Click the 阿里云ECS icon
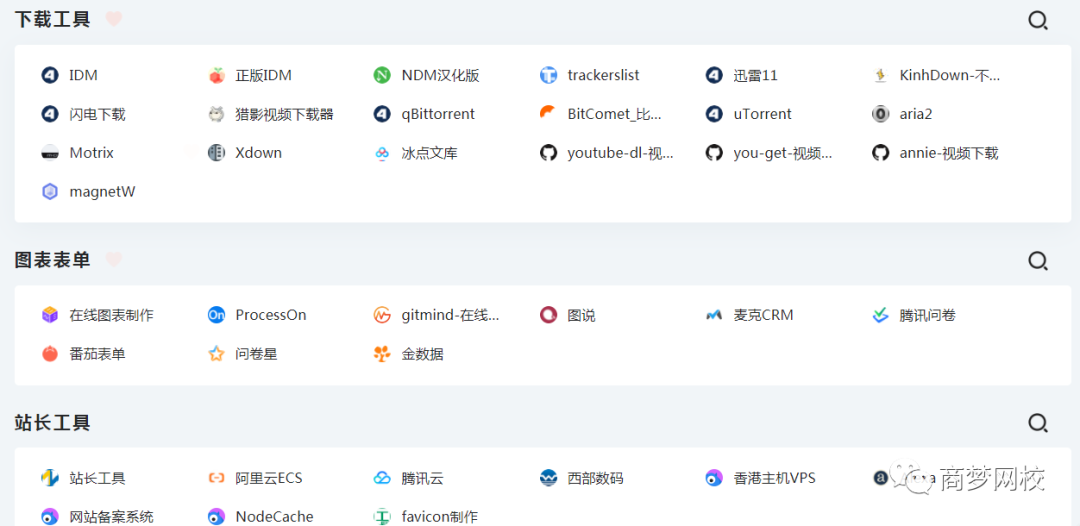 pos(216,478)
